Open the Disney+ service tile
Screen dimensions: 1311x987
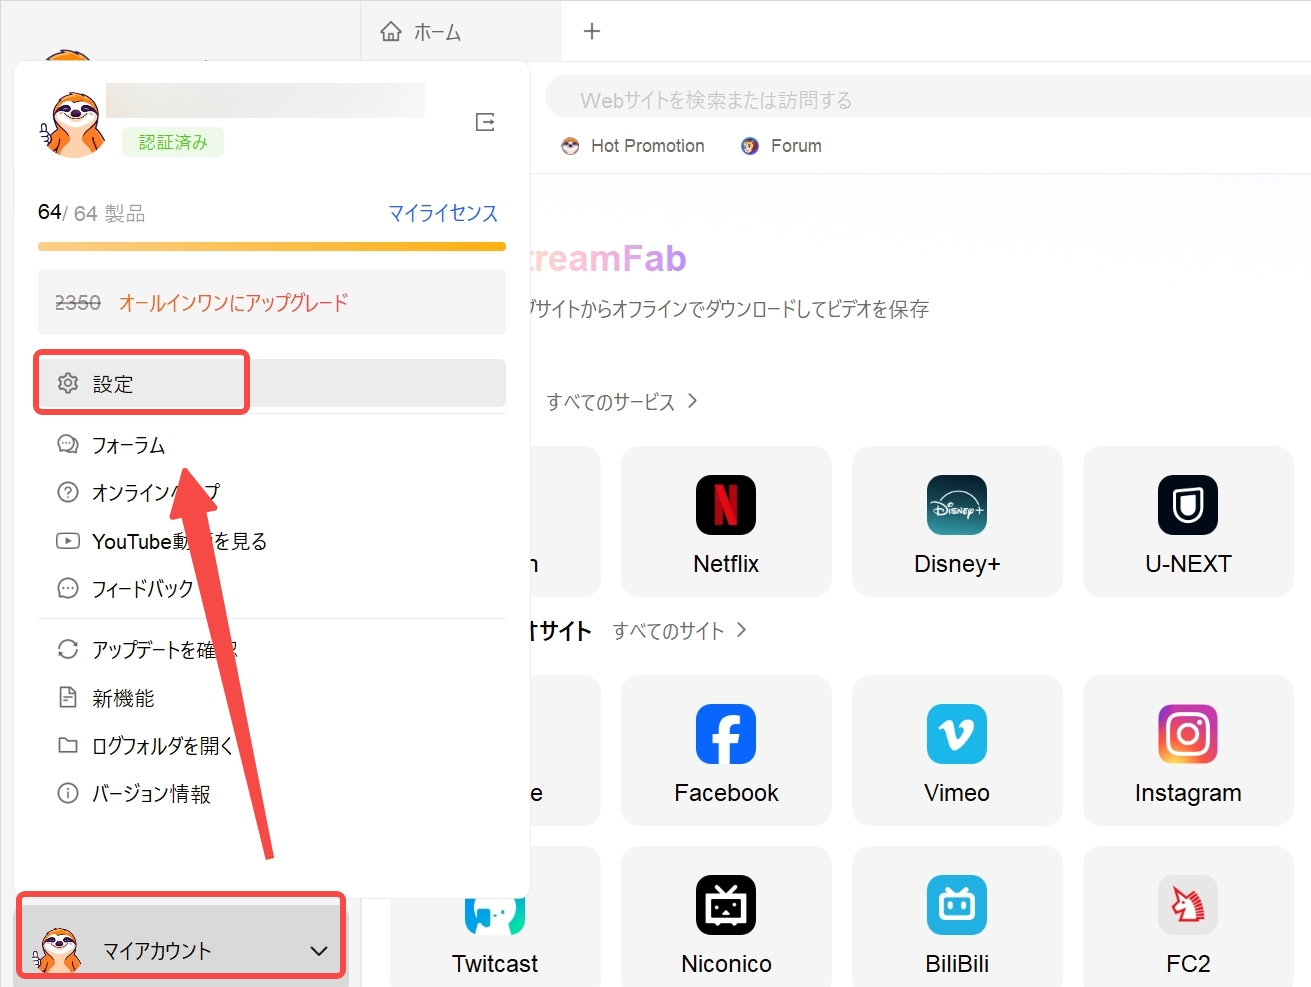[957, 521]
